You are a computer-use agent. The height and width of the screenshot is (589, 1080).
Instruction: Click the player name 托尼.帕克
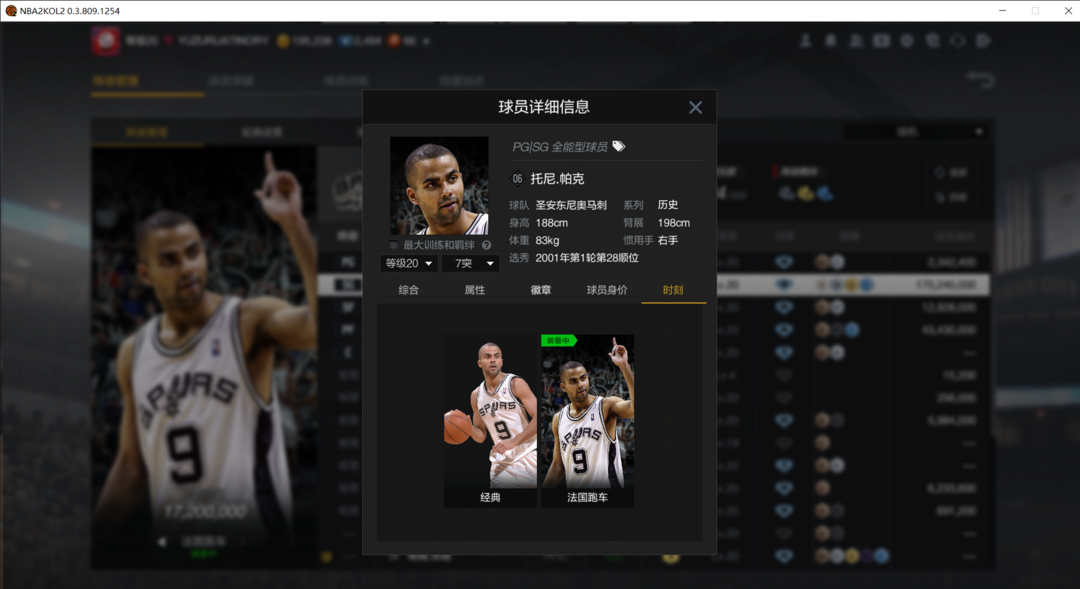(557, 179)
